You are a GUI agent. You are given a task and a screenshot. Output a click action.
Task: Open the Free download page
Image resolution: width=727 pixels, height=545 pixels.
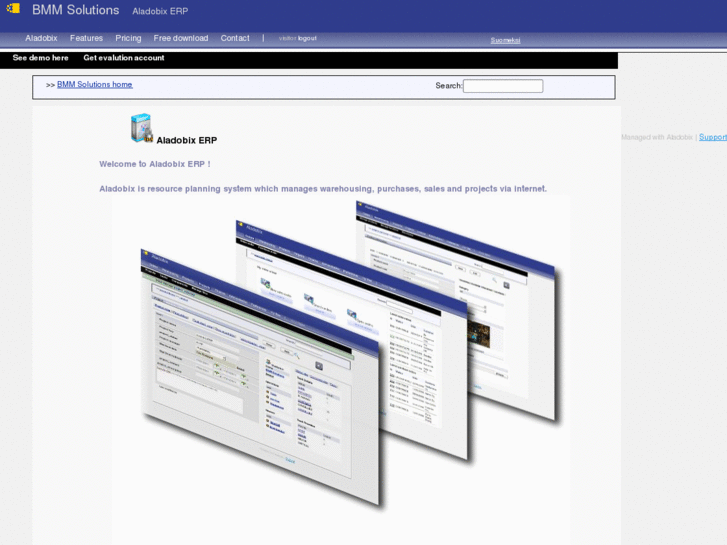pyautogui.click(x=181, y=38)
